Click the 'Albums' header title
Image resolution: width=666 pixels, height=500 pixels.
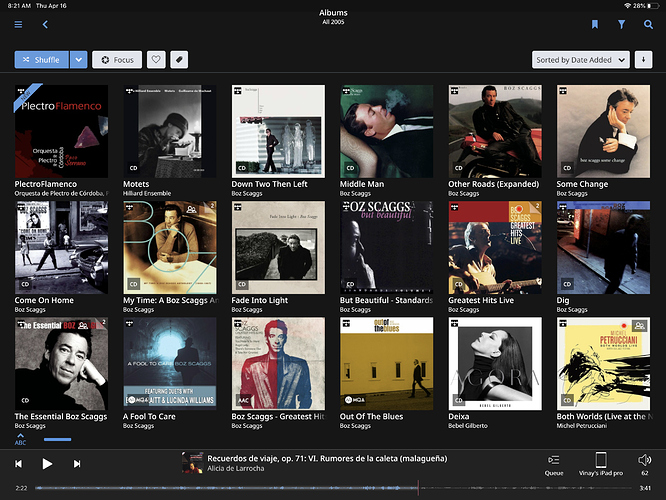(x=333, y=13)
